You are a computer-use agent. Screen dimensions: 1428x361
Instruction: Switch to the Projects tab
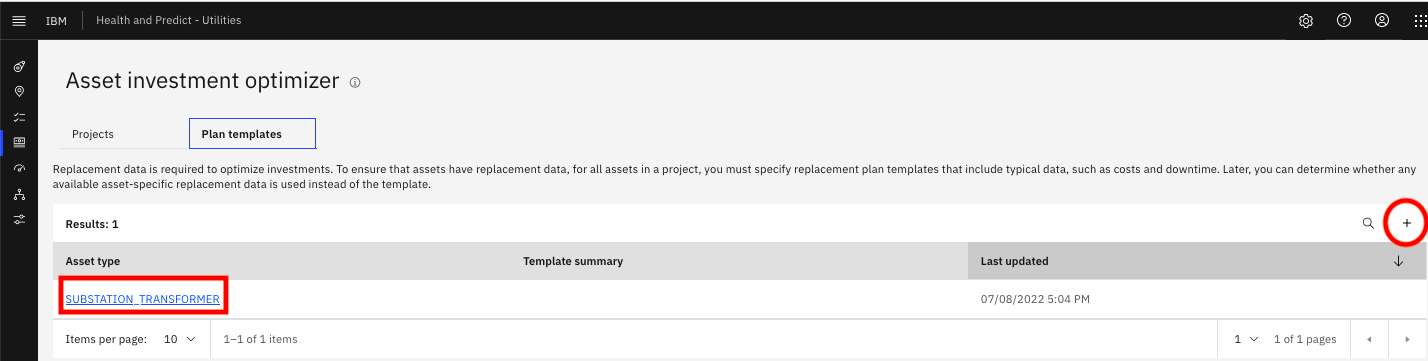pos(93,134)
